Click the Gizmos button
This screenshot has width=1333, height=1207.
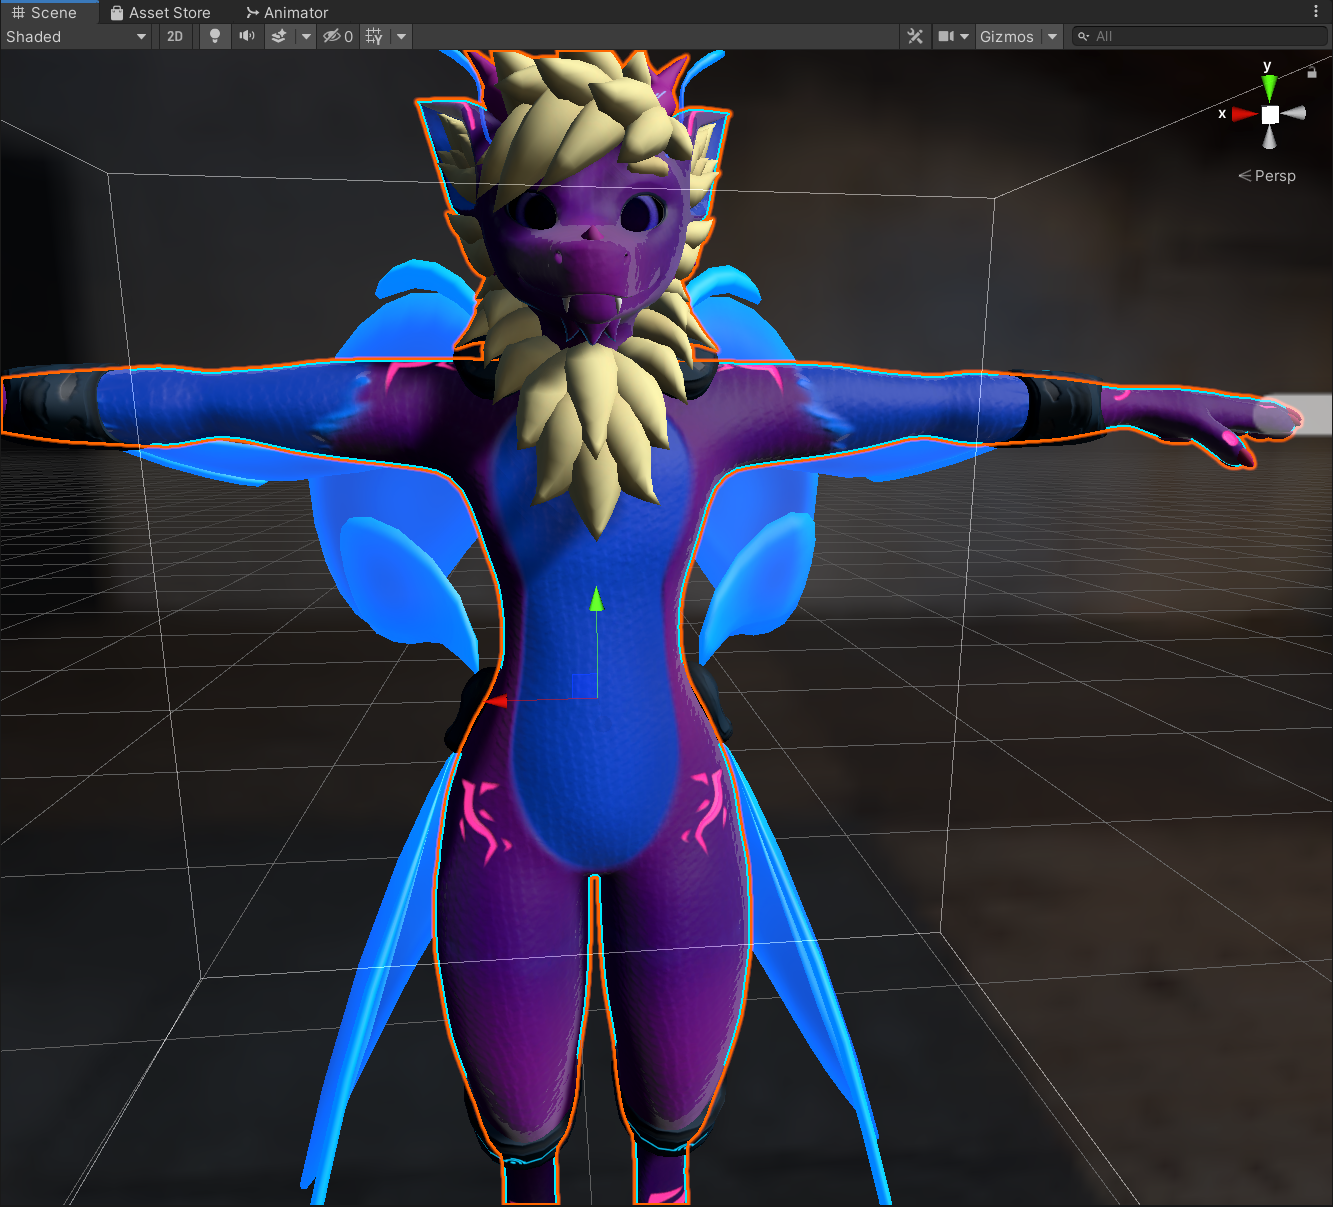[1006, 36]
